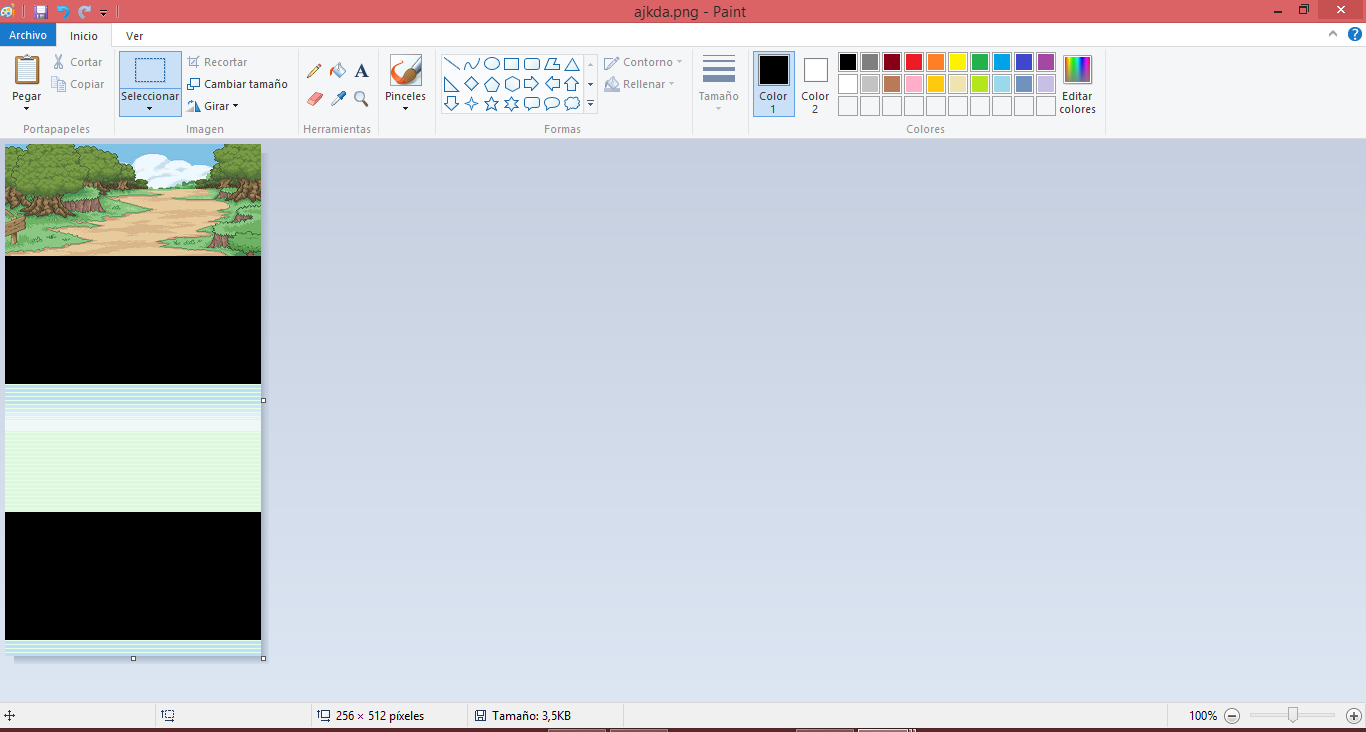The image size is (1366, 732).
Task: Click the Editar colores button
Action: coord(1077,84)
